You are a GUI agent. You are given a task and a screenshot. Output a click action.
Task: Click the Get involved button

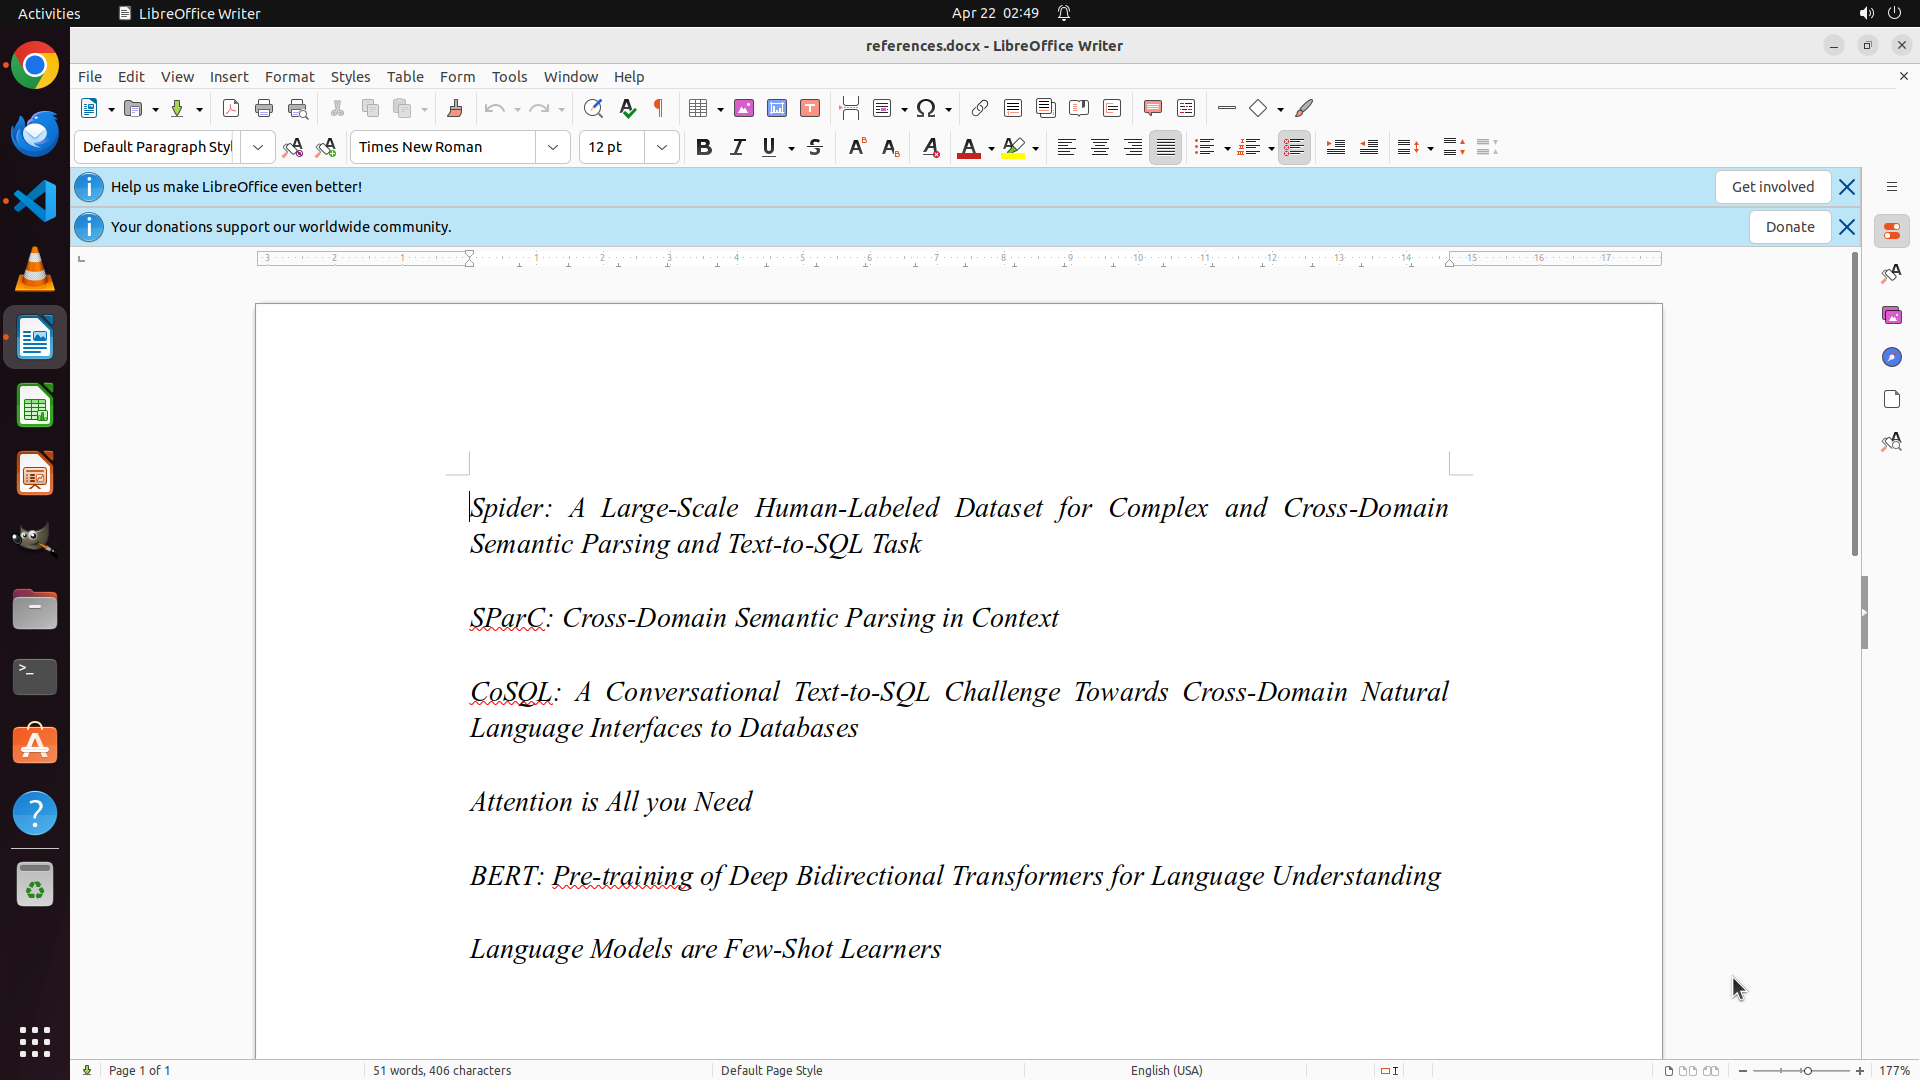click(1772, 187)
